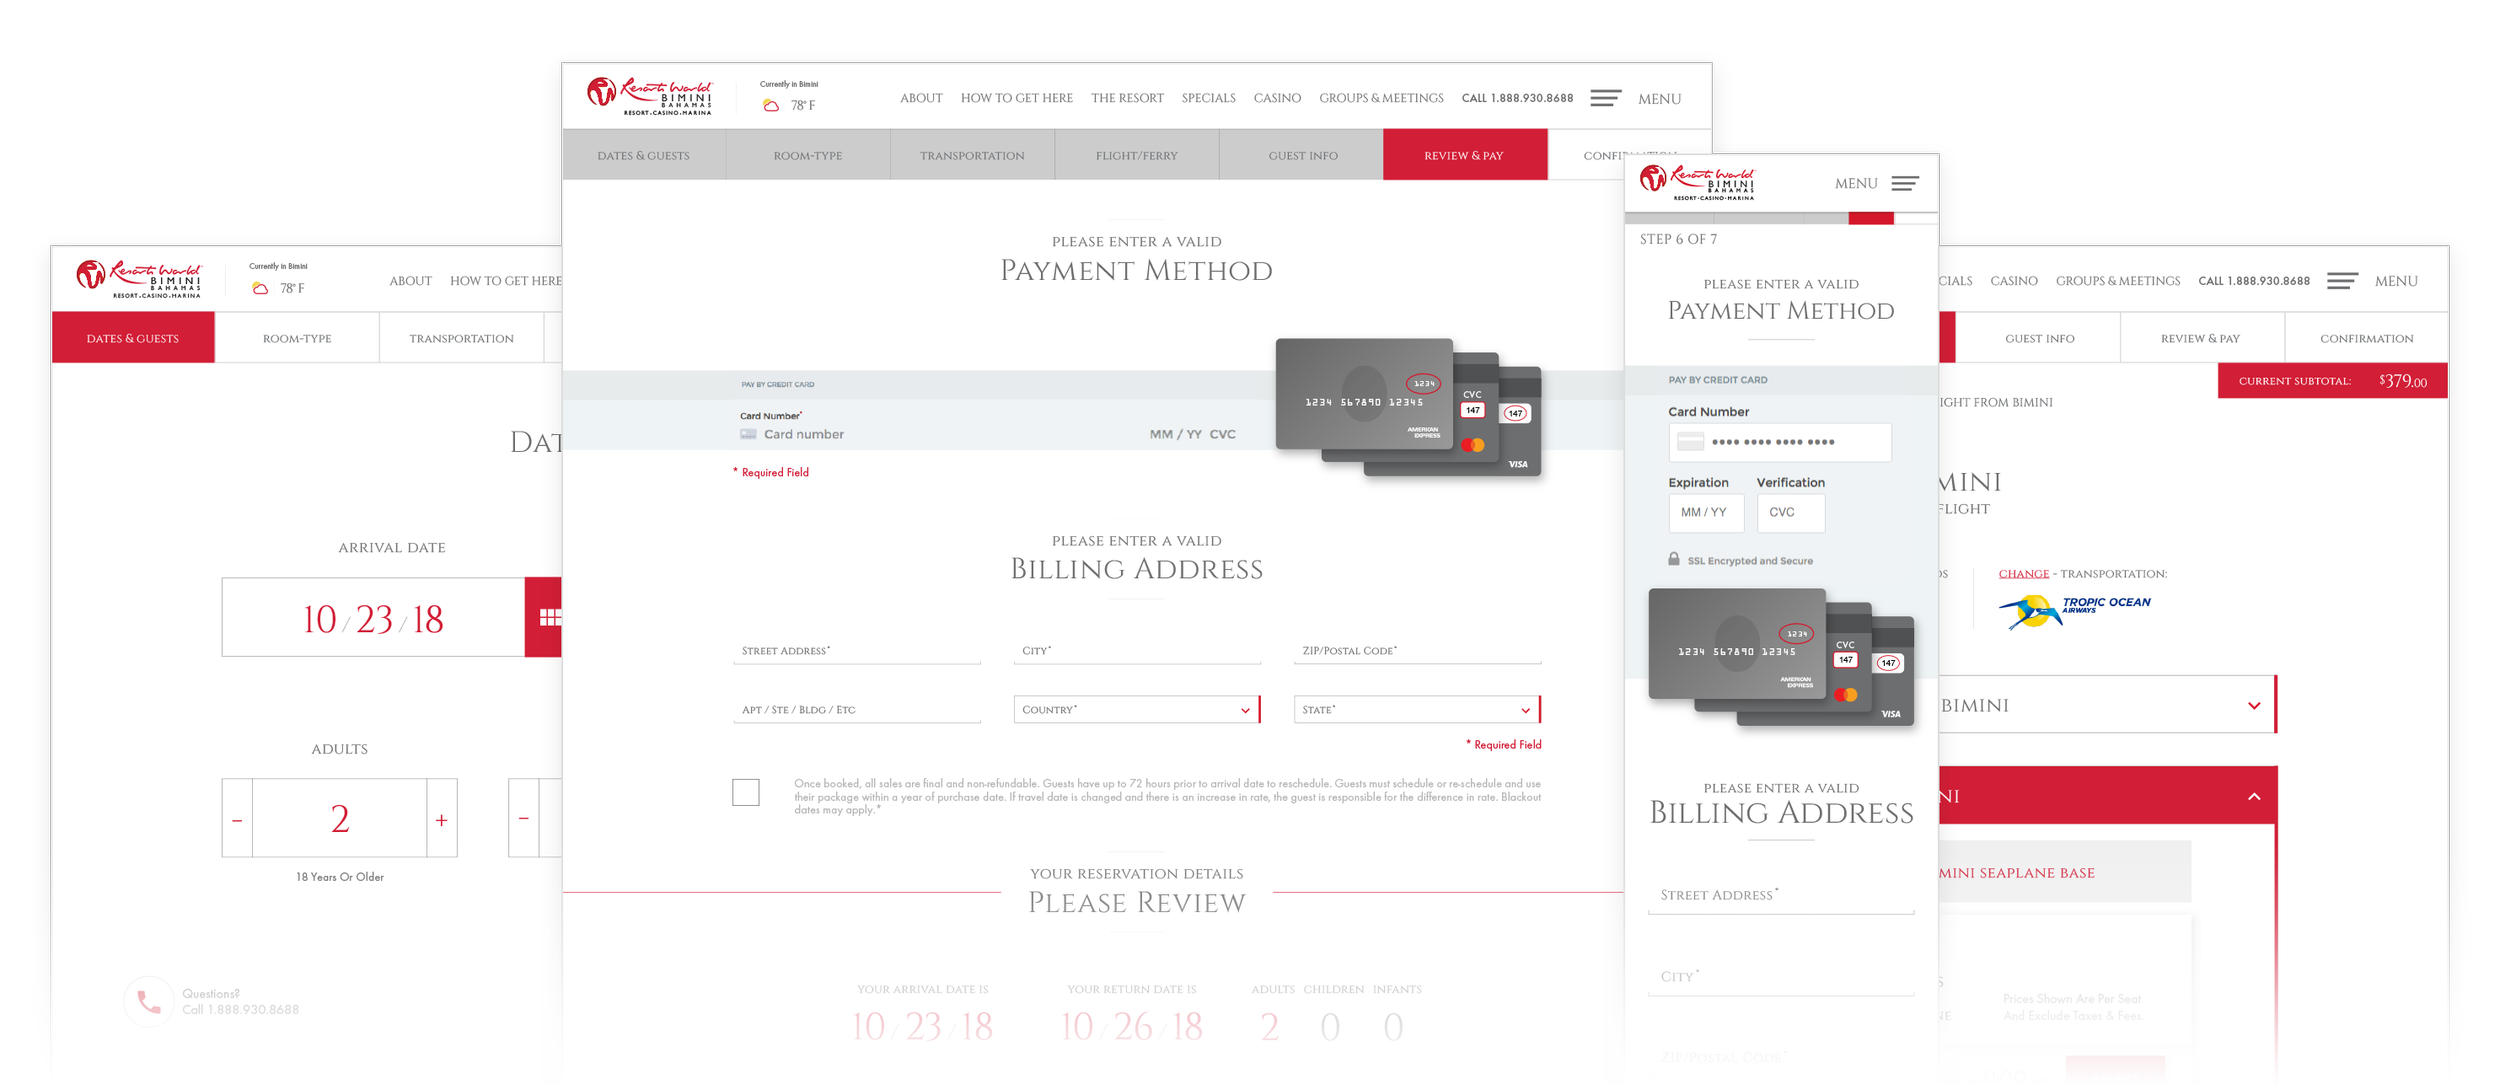Open the Country dropdown

(1136, 710)
